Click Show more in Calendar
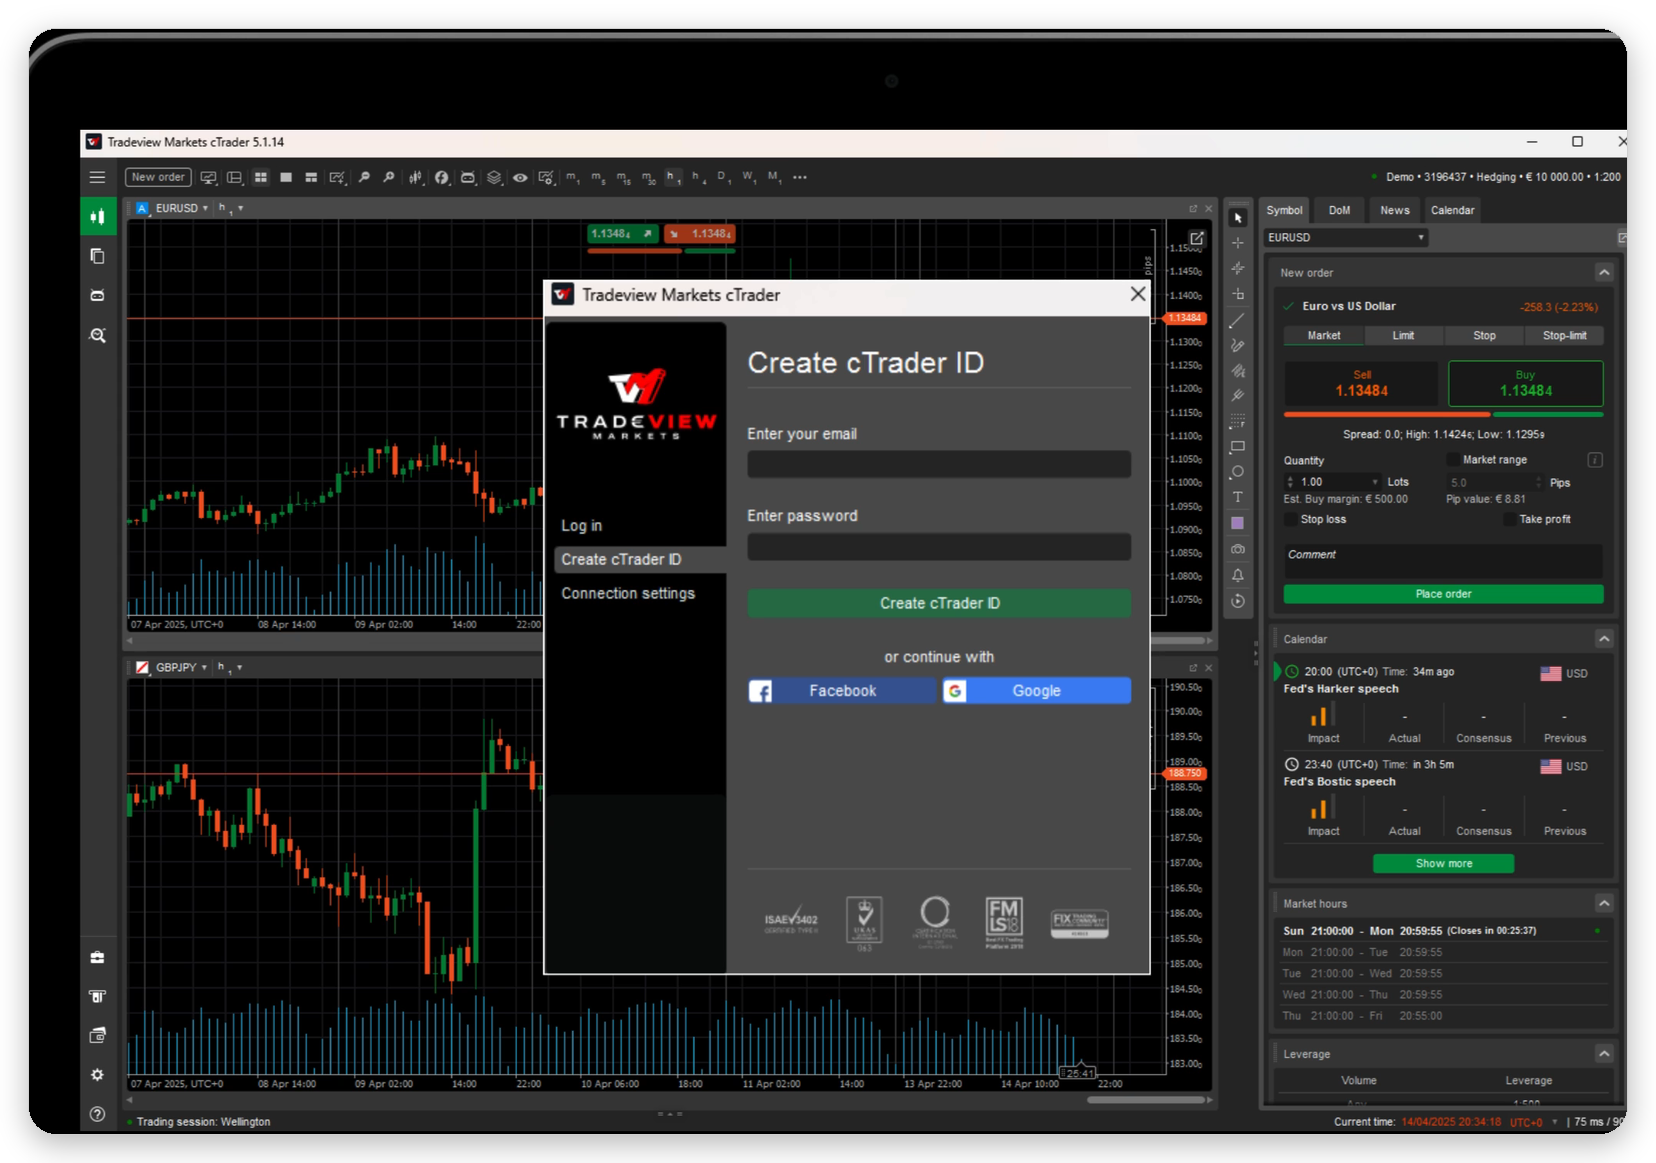The height and width of the screenshot is (1163, 1656). tap(1443, 863)
